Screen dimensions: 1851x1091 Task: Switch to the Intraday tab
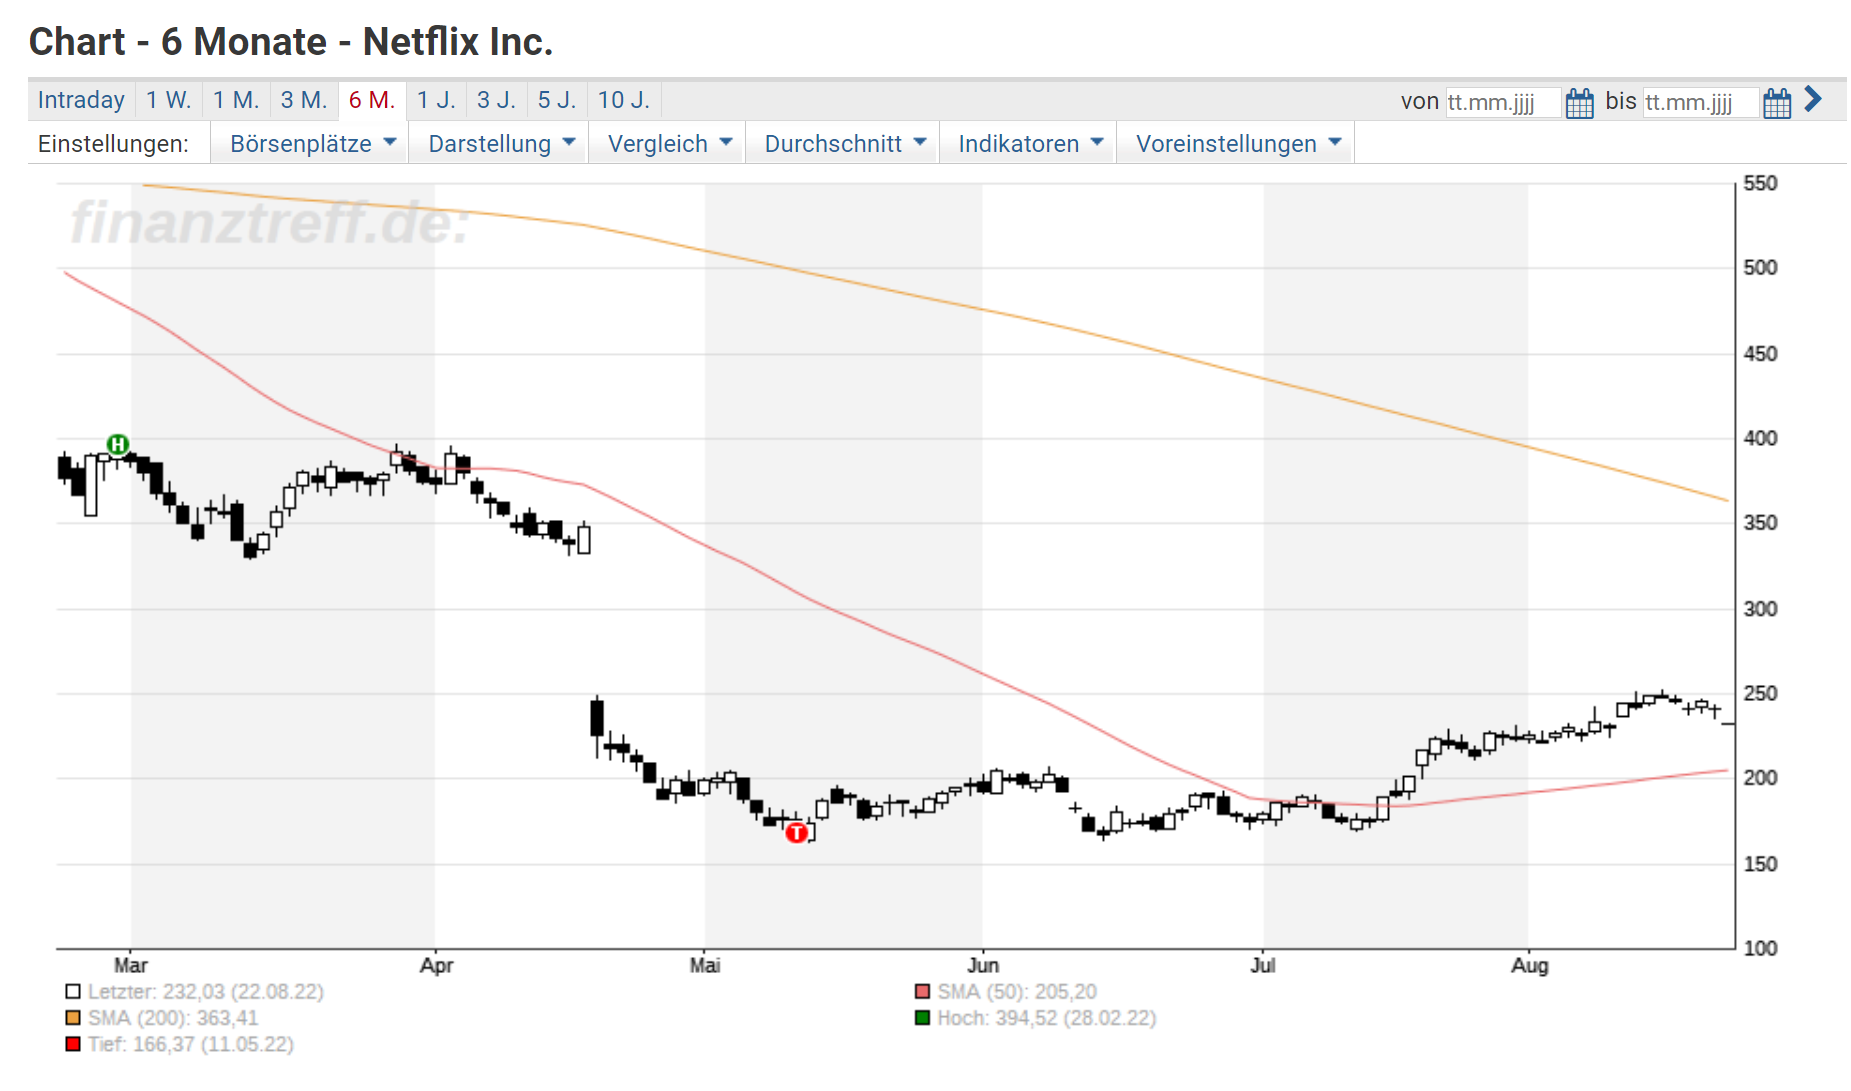pyautogui.click(x=81, y=100)
